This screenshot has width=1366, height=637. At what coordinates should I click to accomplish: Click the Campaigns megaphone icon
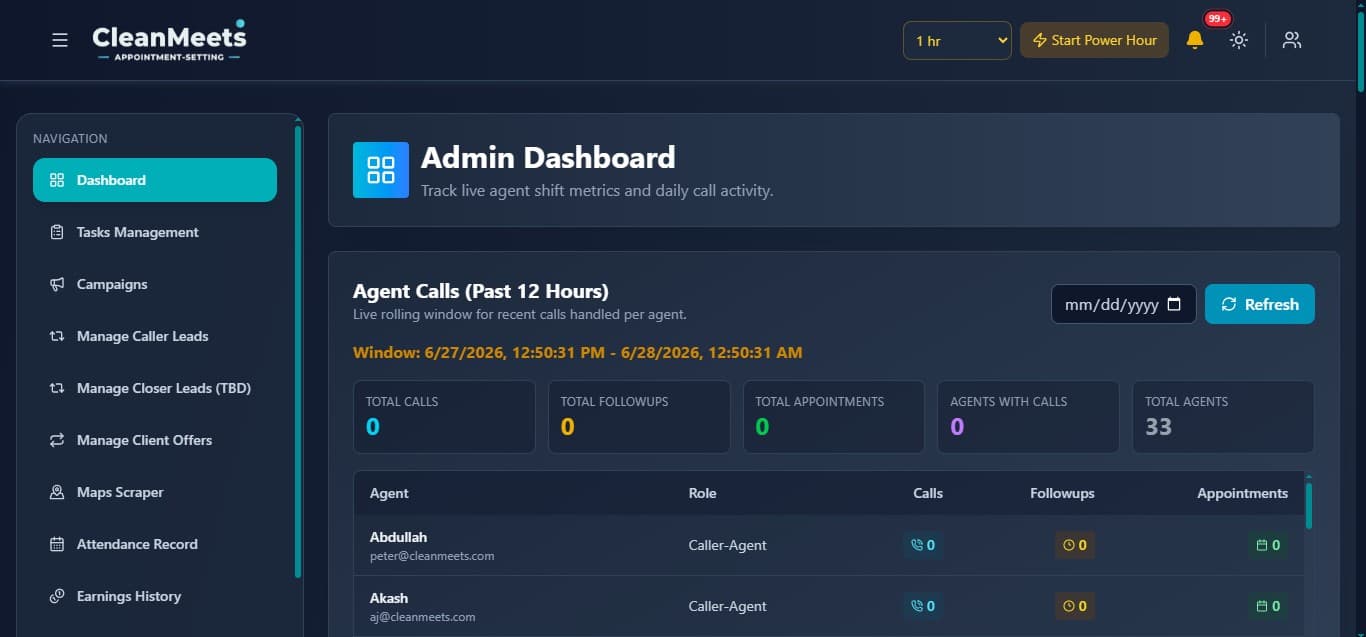(x=57, y=284)
